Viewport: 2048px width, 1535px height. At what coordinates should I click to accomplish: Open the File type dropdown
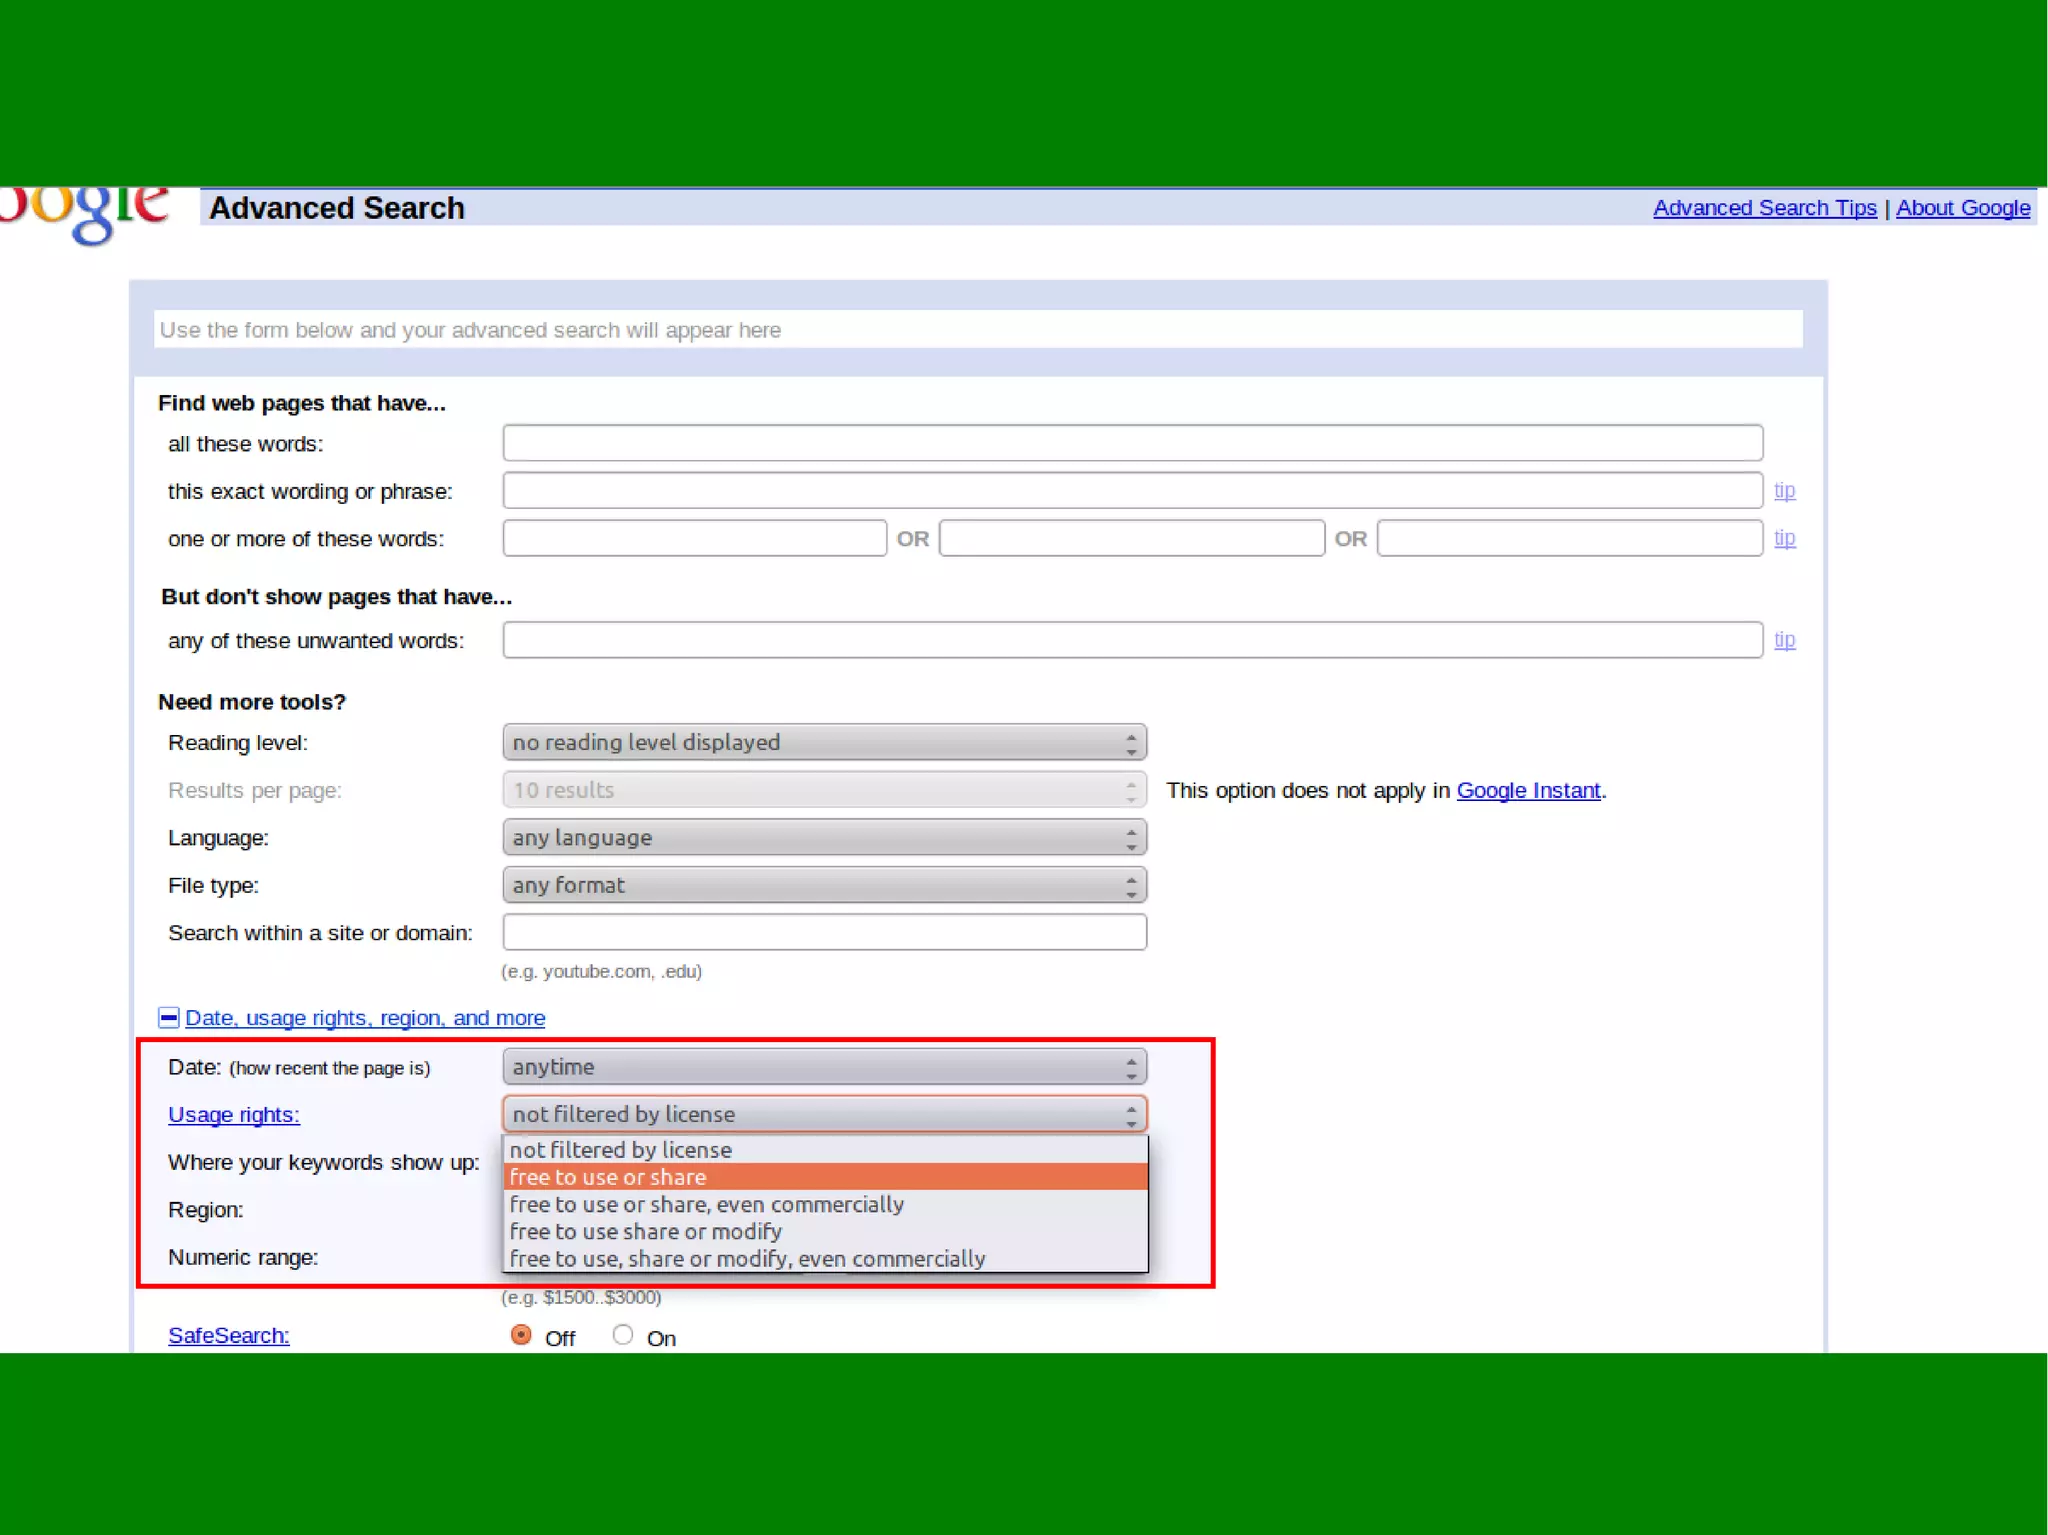[824, 886]
